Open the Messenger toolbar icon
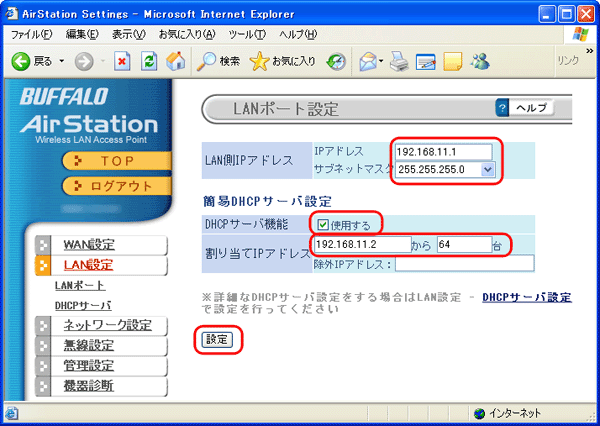This screenshot has height=426, width=600. pos(480,61)
